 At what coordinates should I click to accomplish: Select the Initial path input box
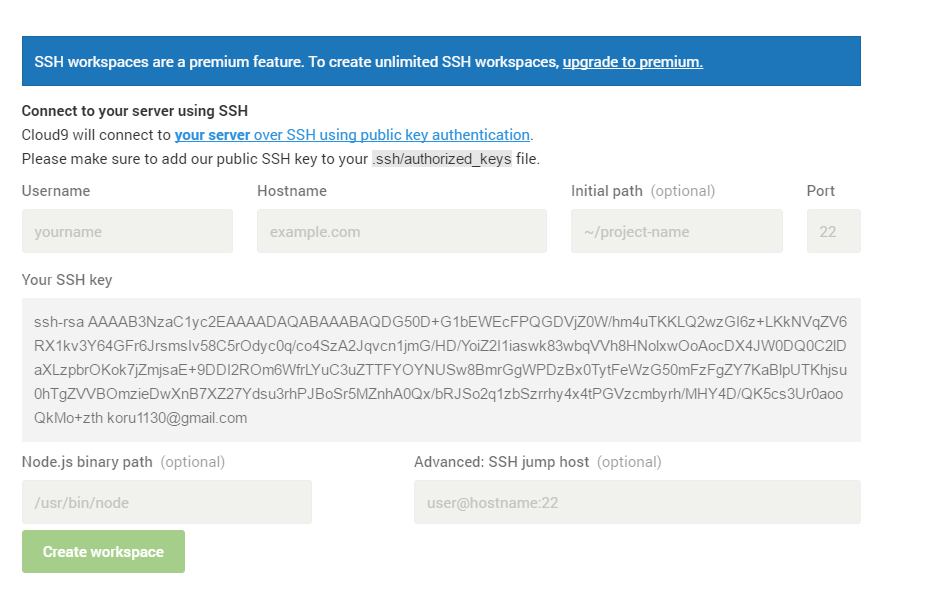coord(676,231)
